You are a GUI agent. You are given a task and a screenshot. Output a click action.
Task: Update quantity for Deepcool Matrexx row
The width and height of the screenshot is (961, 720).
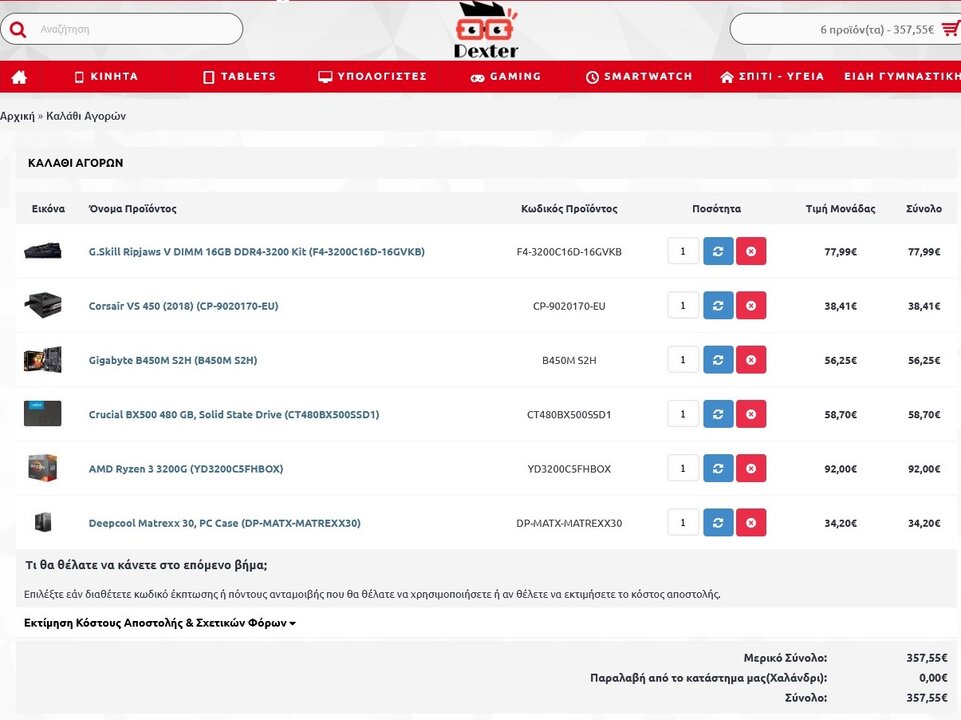(718, 523)
